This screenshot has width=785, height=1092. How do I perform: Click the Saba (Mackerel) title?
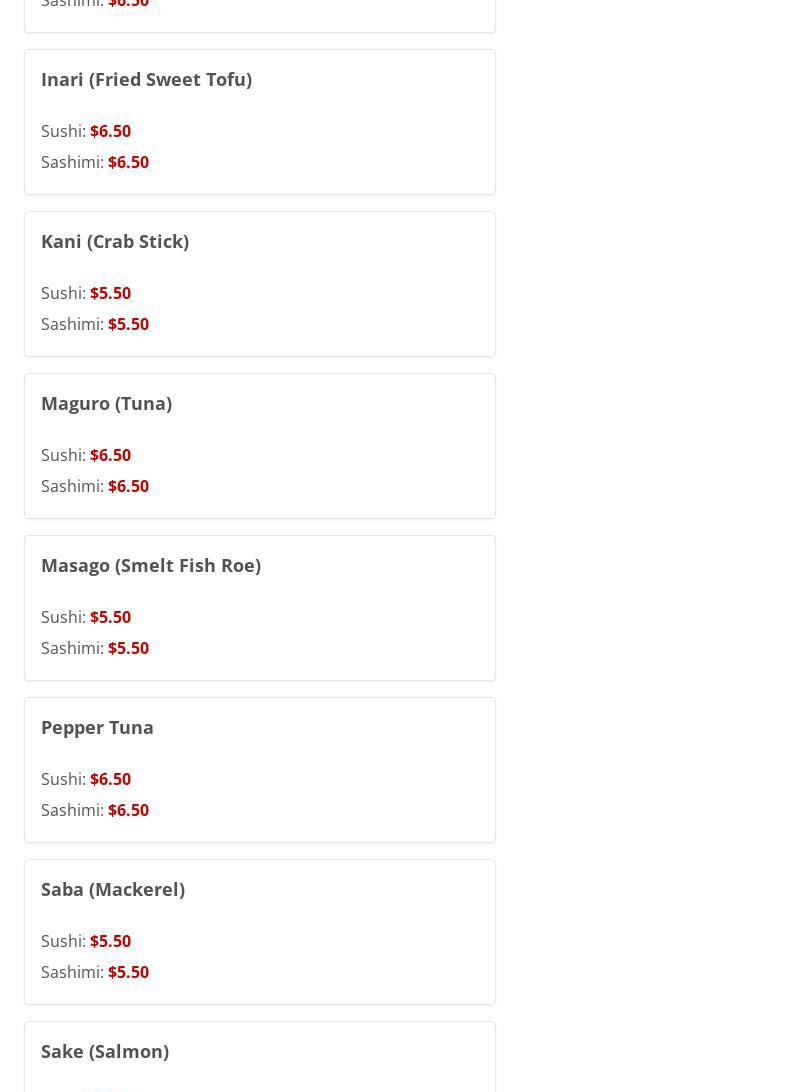pos(113,889)
